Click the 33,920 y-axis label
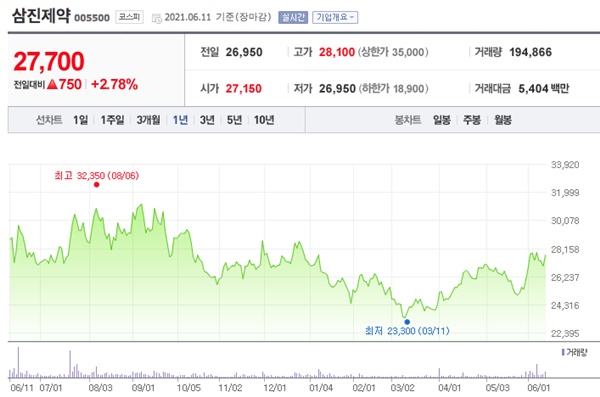 coord(565,165)
